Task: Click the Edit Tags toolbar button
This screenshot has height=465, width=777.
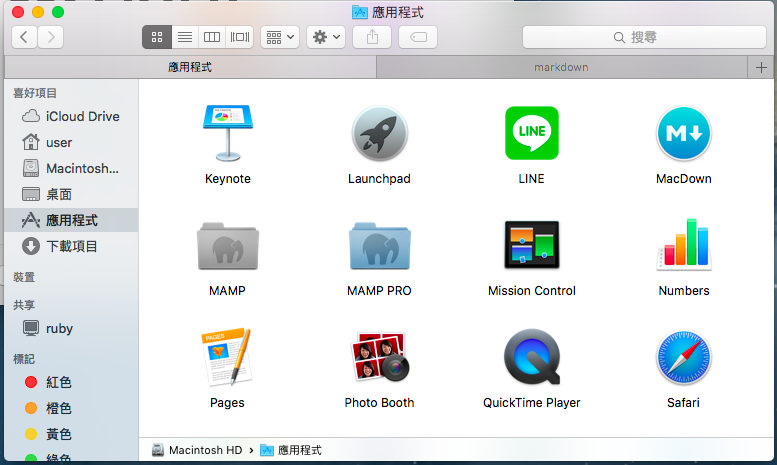Action: (x=418, y=37)
